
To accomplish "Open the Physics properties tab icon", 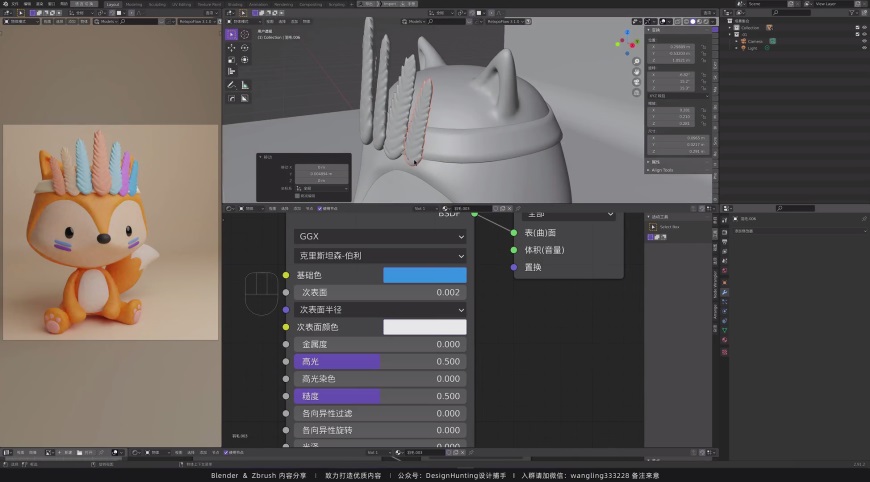I will [x=725, y=311].
